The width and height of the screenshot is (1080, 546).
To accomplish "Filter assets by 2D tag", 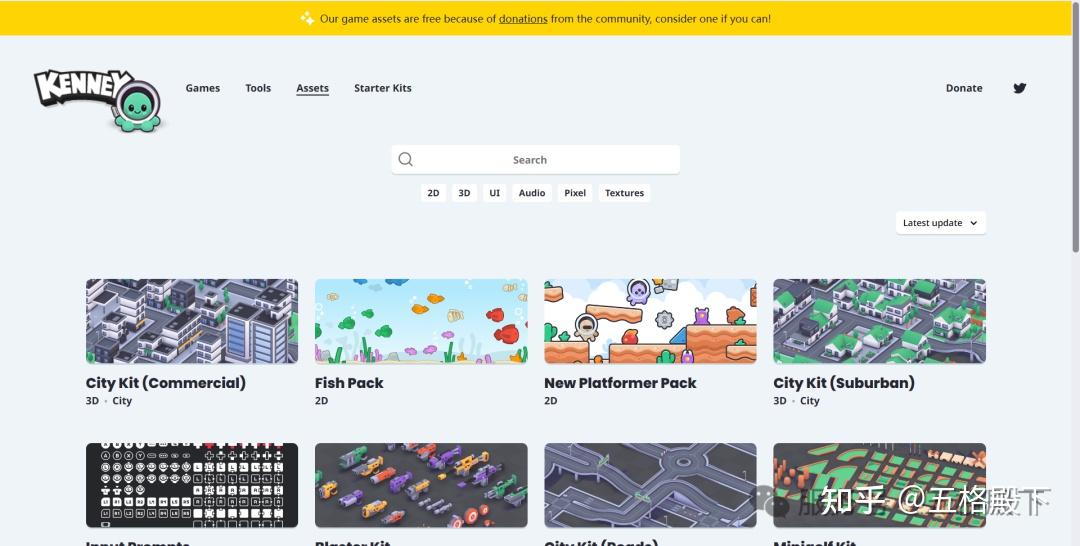I will 433,193.
